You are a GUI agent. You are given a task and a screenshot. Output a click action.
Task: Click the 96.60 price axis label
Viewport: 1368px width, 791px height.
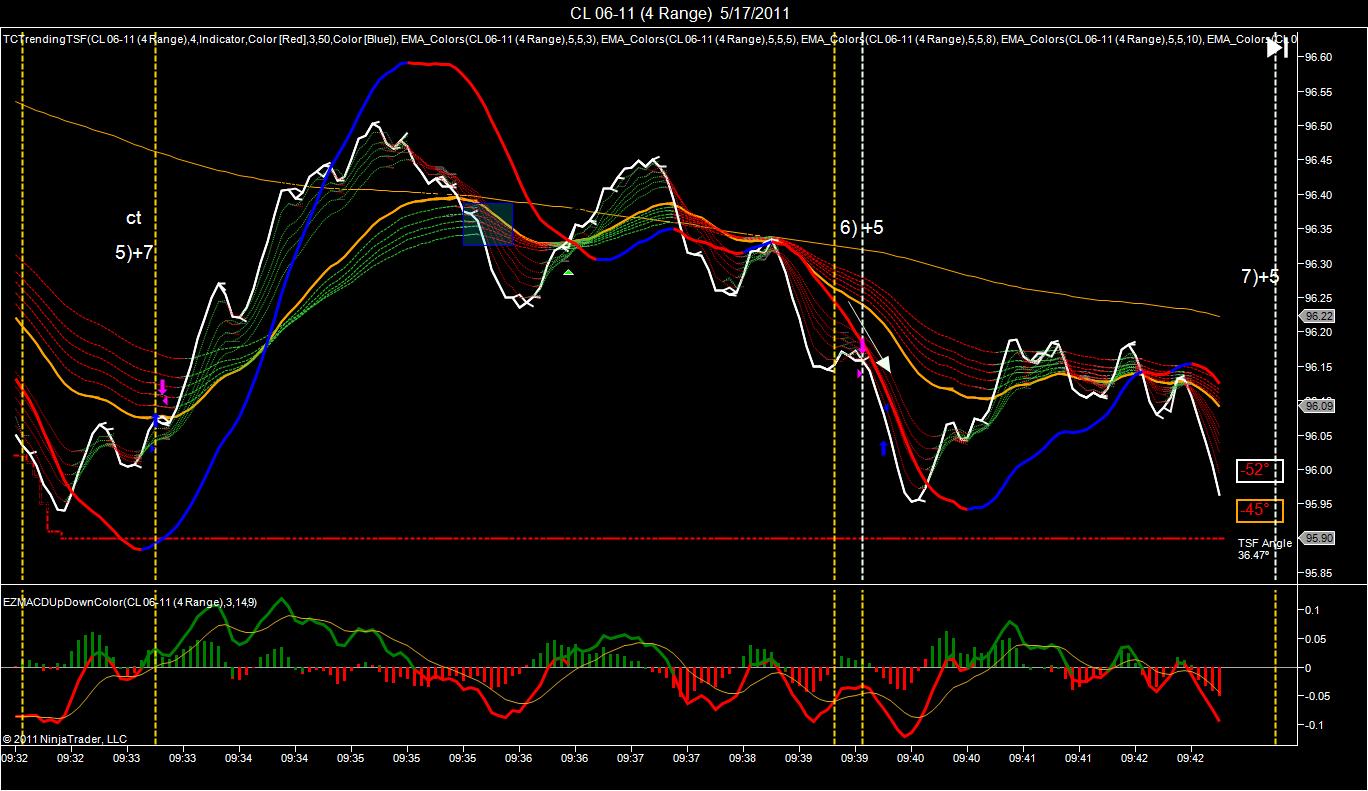tap(1319, 58)
